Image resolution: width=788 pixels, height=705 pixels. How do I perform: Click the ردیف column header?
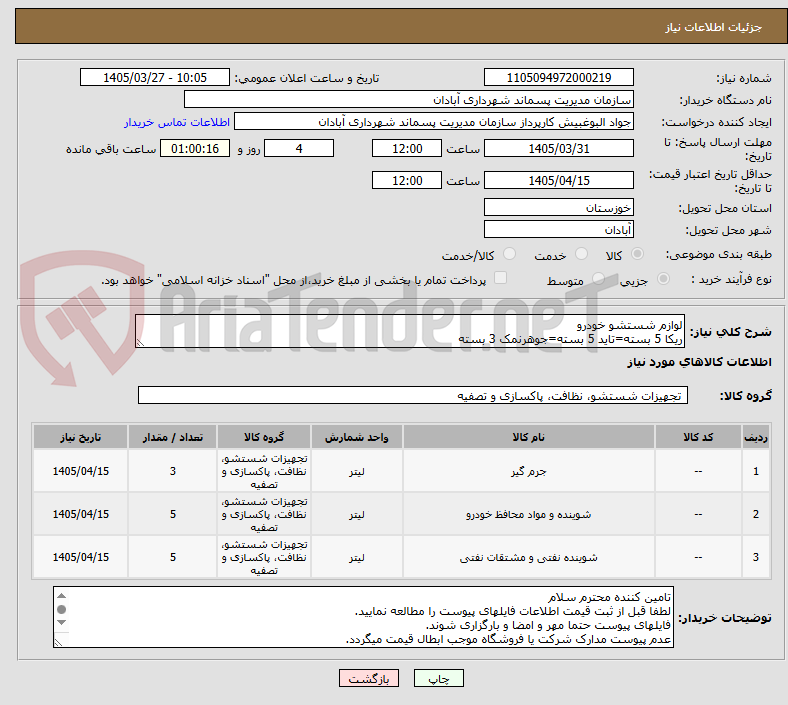point(756,437)
